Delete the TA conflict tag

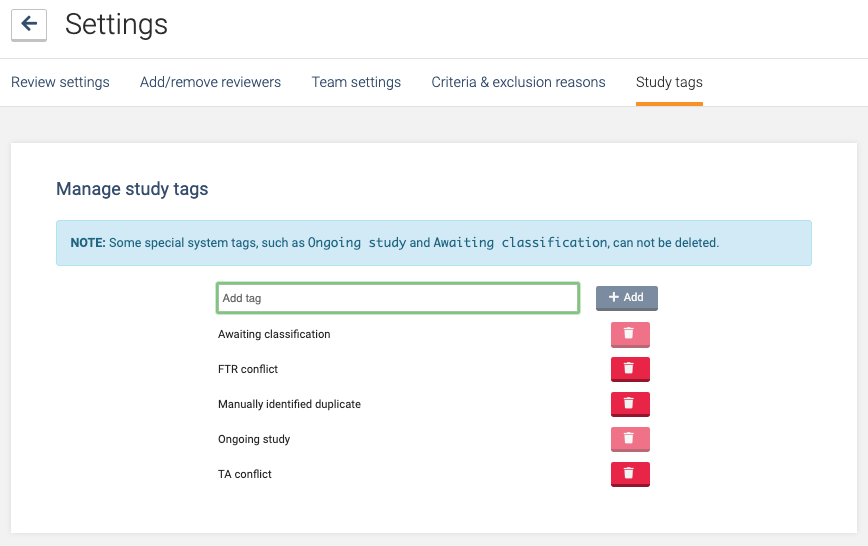(x=630, y=474)
